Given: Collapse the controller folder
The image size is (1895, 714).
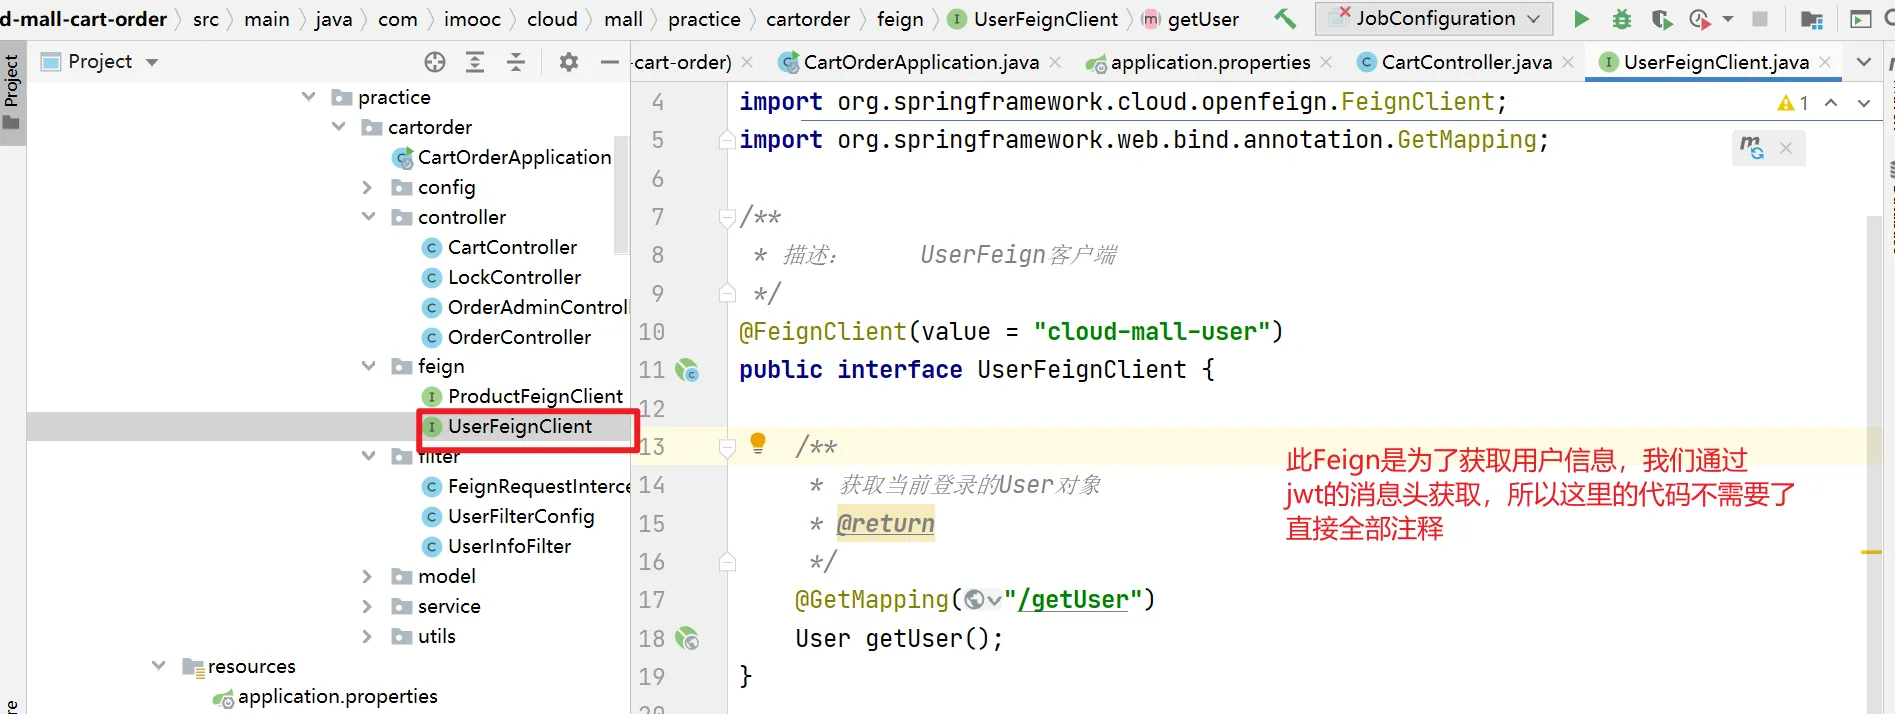Looking at the screenshot, I should point(369,217).
